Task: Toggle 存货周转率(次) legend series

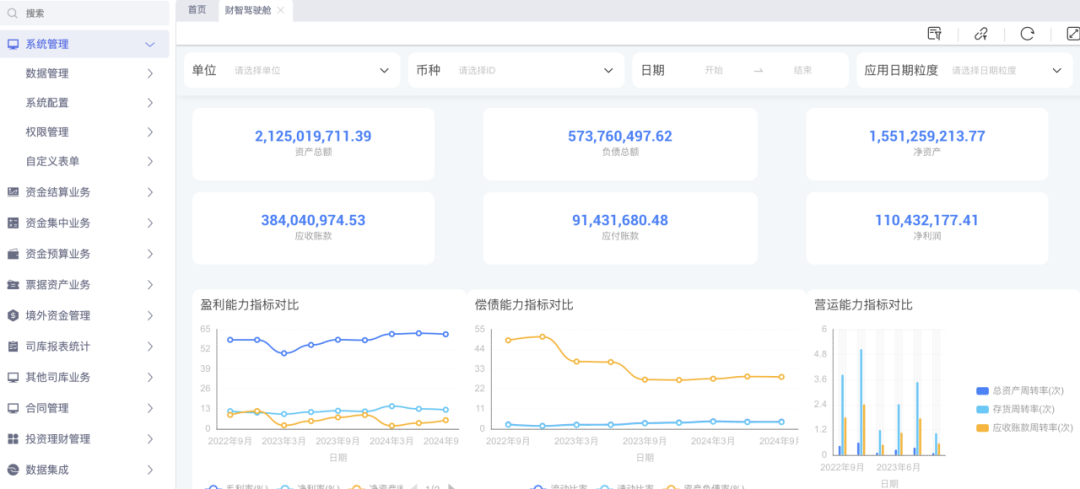Action: point(1016,410)
